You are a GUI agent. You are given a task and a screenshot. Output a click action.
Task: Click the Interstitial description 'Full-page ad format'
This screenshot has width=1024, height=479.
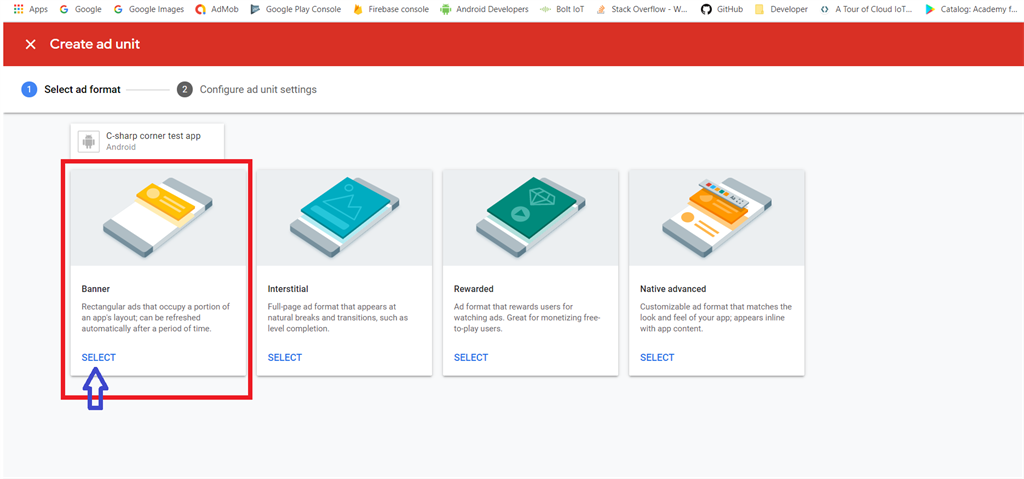(x=338, y=318)
